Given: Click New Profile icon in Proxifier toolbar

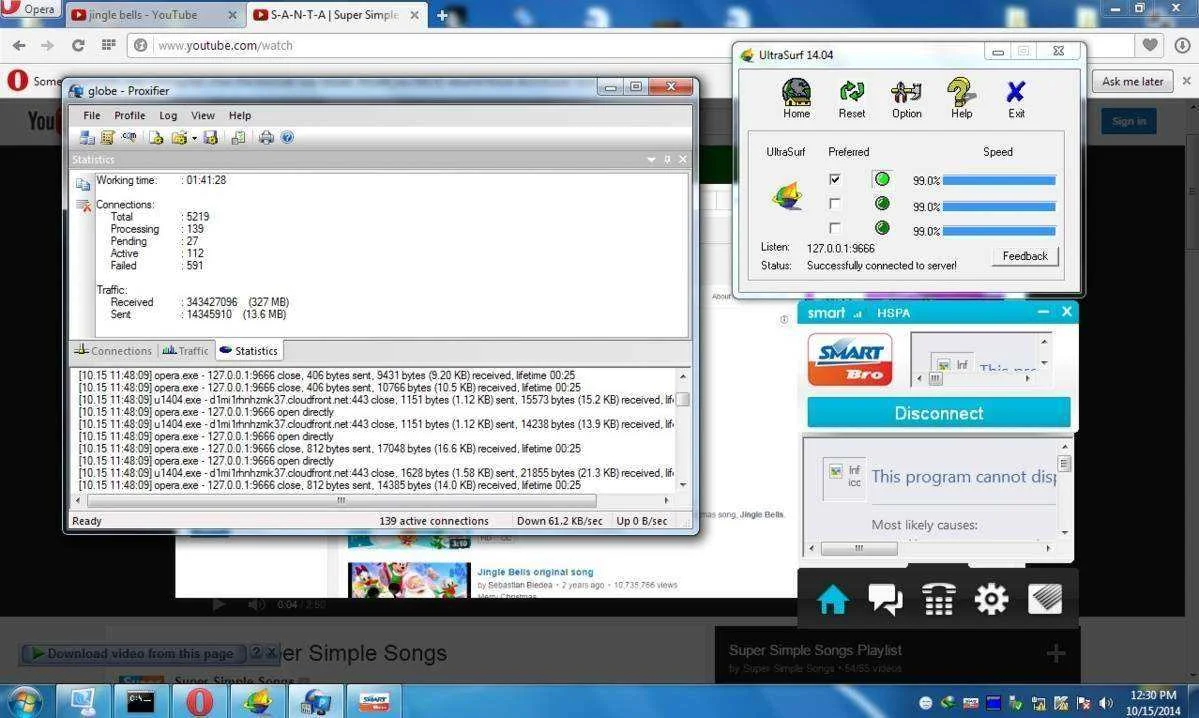Looking at the screenshot, I should point(156,138).
